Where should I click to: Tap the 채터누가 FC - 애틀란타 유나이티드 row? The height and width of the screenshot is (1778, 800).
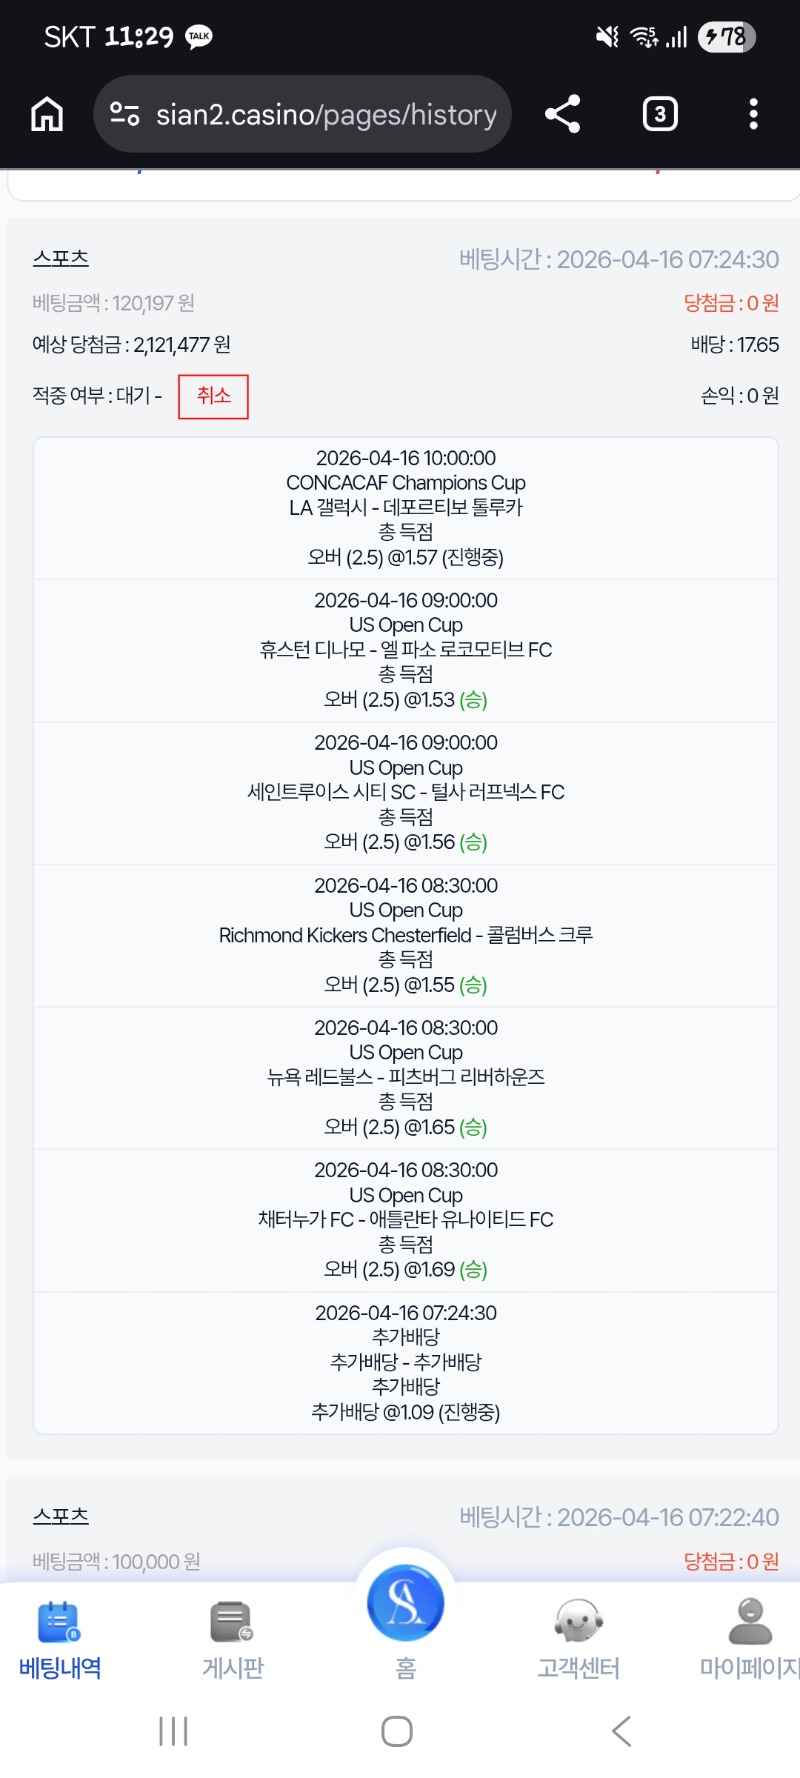tap(405, 1220)
